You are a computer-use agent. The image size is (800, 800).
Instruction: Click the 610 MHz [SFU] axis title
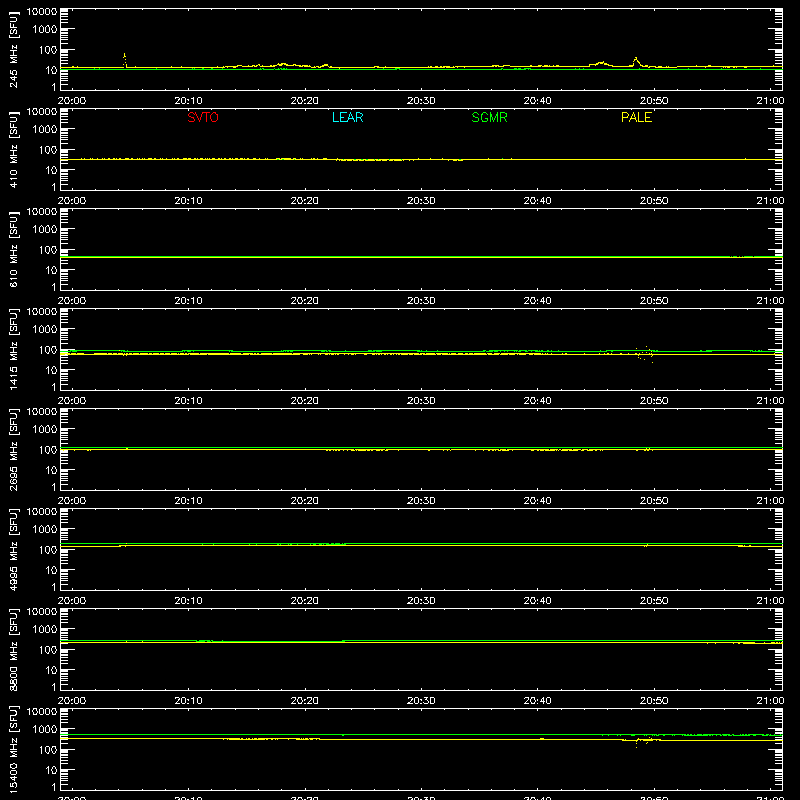[x=14, y=249]
